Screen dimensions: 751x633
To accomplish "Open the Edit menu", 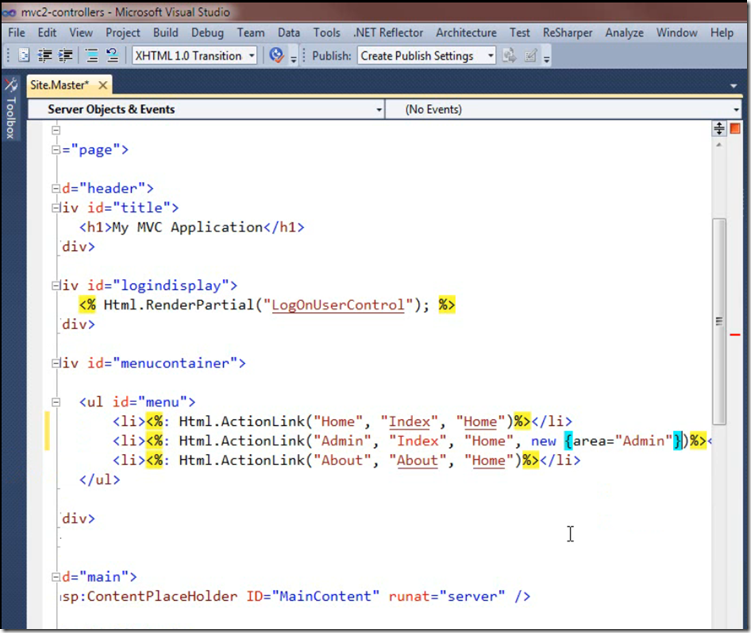I will click(x=47, y=33).
